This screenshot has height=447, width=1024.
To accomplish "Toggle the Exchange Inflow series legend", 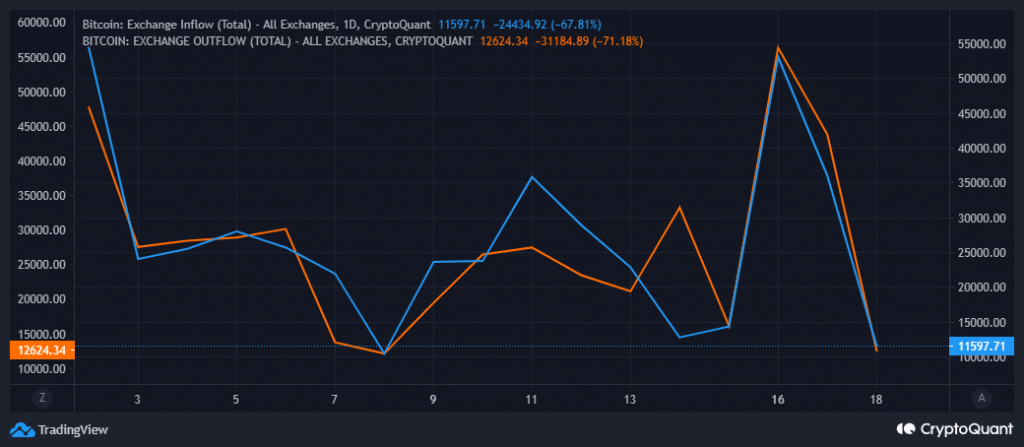I will (x=258, y=22).
